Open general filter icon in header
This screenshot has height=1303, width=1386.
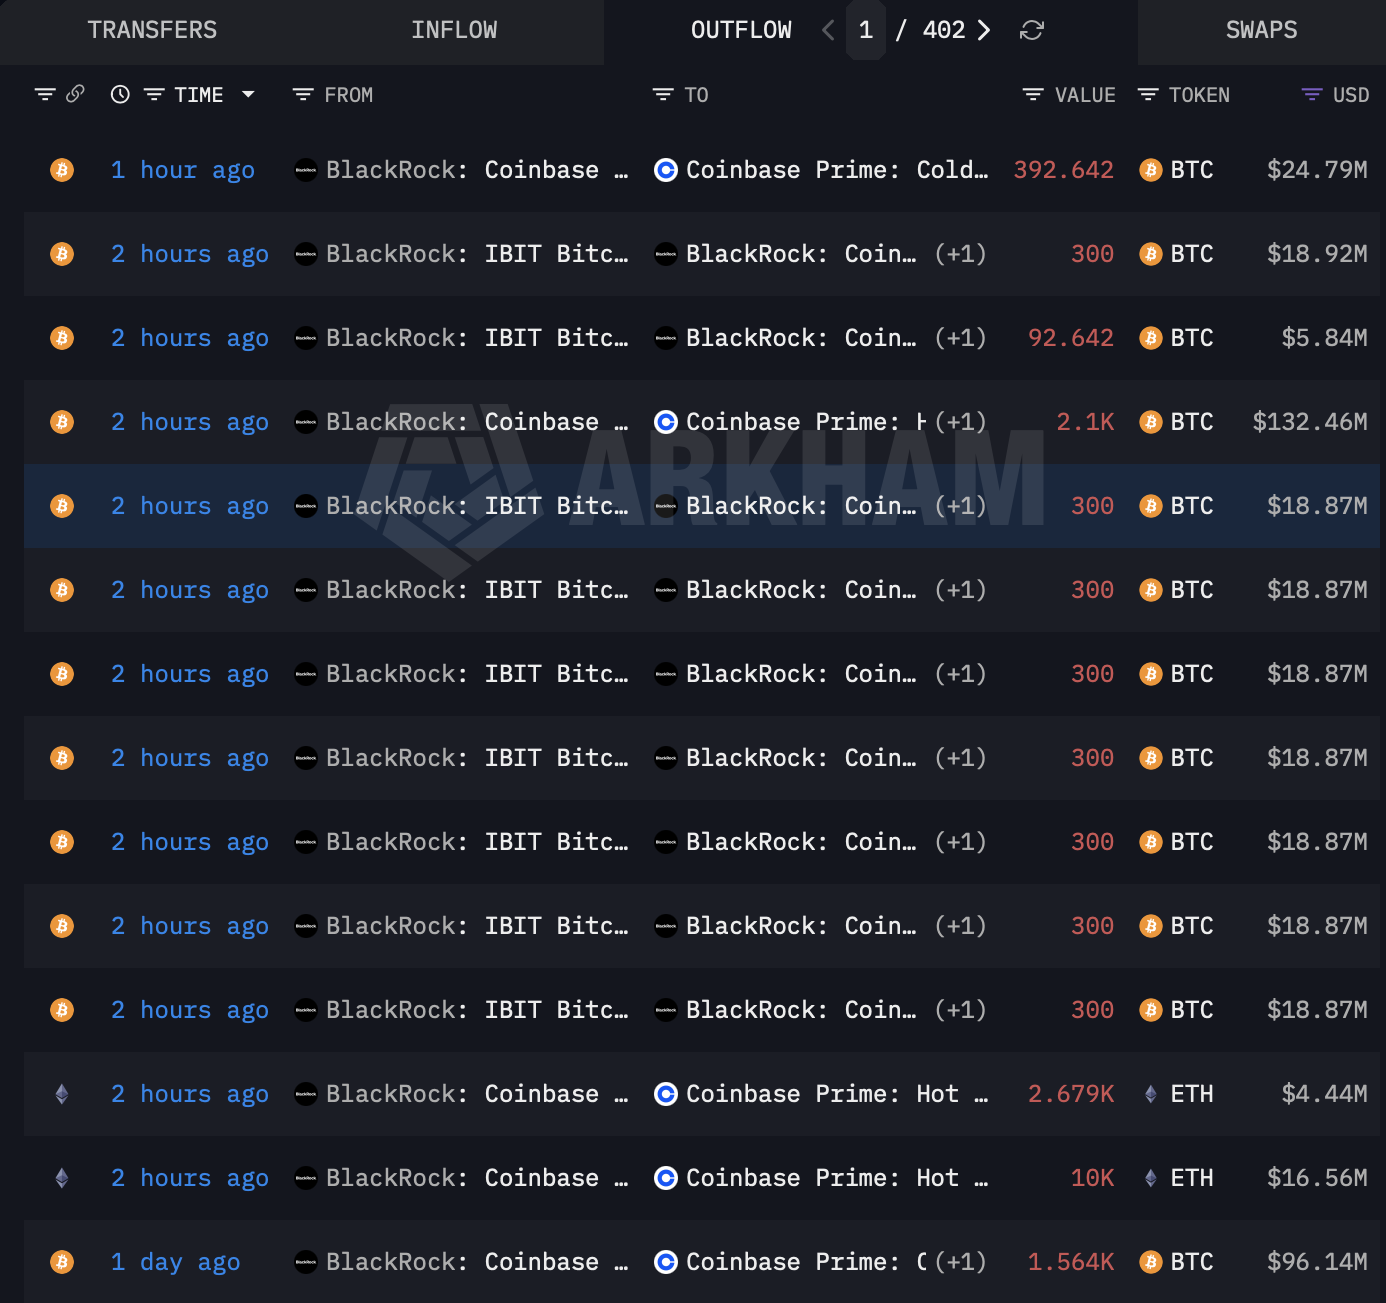45,95
